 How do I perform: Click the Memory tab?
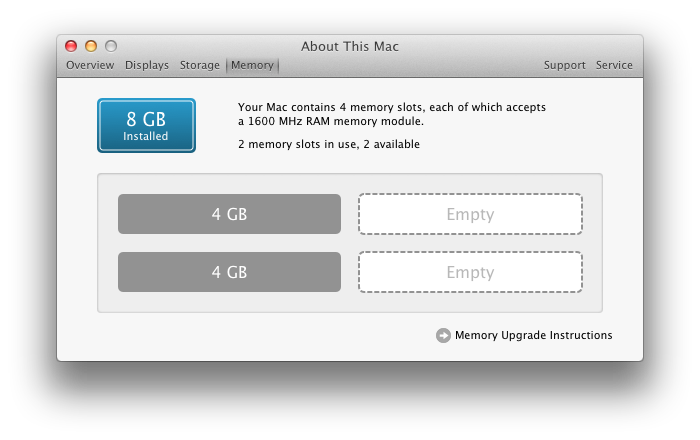[252, 65]
